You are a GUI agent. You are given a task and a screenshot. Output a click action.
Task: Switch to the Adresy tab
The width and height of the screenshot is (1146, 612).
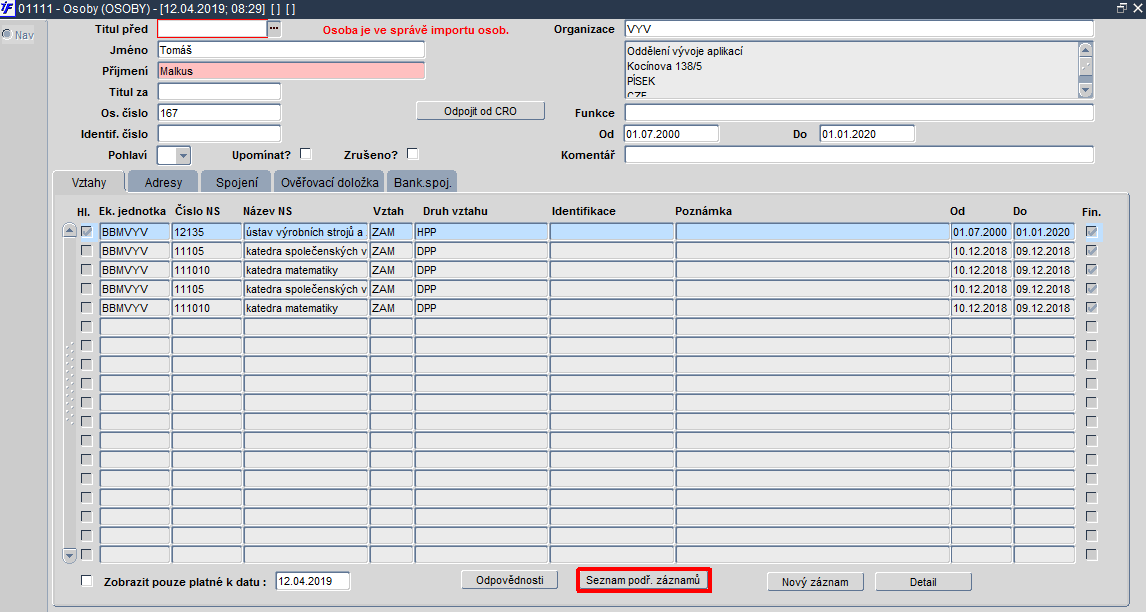click(163, 182)
